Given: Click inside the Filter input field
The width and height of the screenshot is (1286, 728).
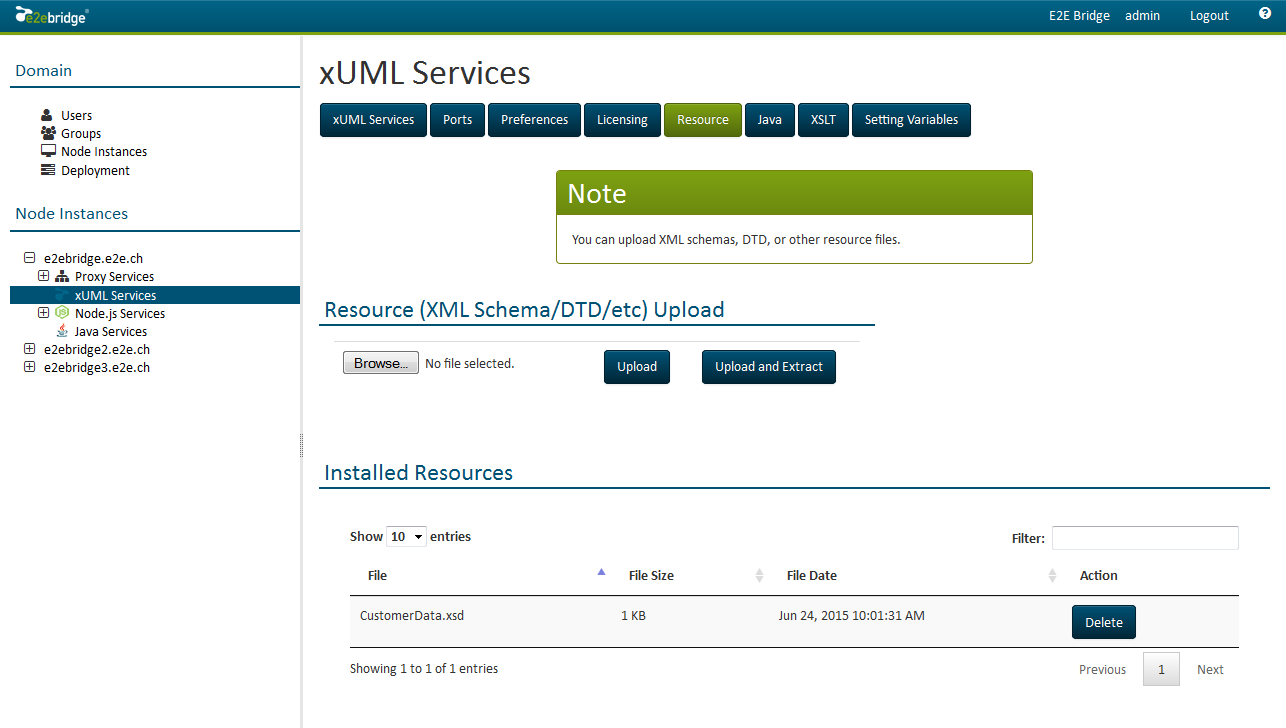Looking at the screenshot, I should [x=1144, y=537].
